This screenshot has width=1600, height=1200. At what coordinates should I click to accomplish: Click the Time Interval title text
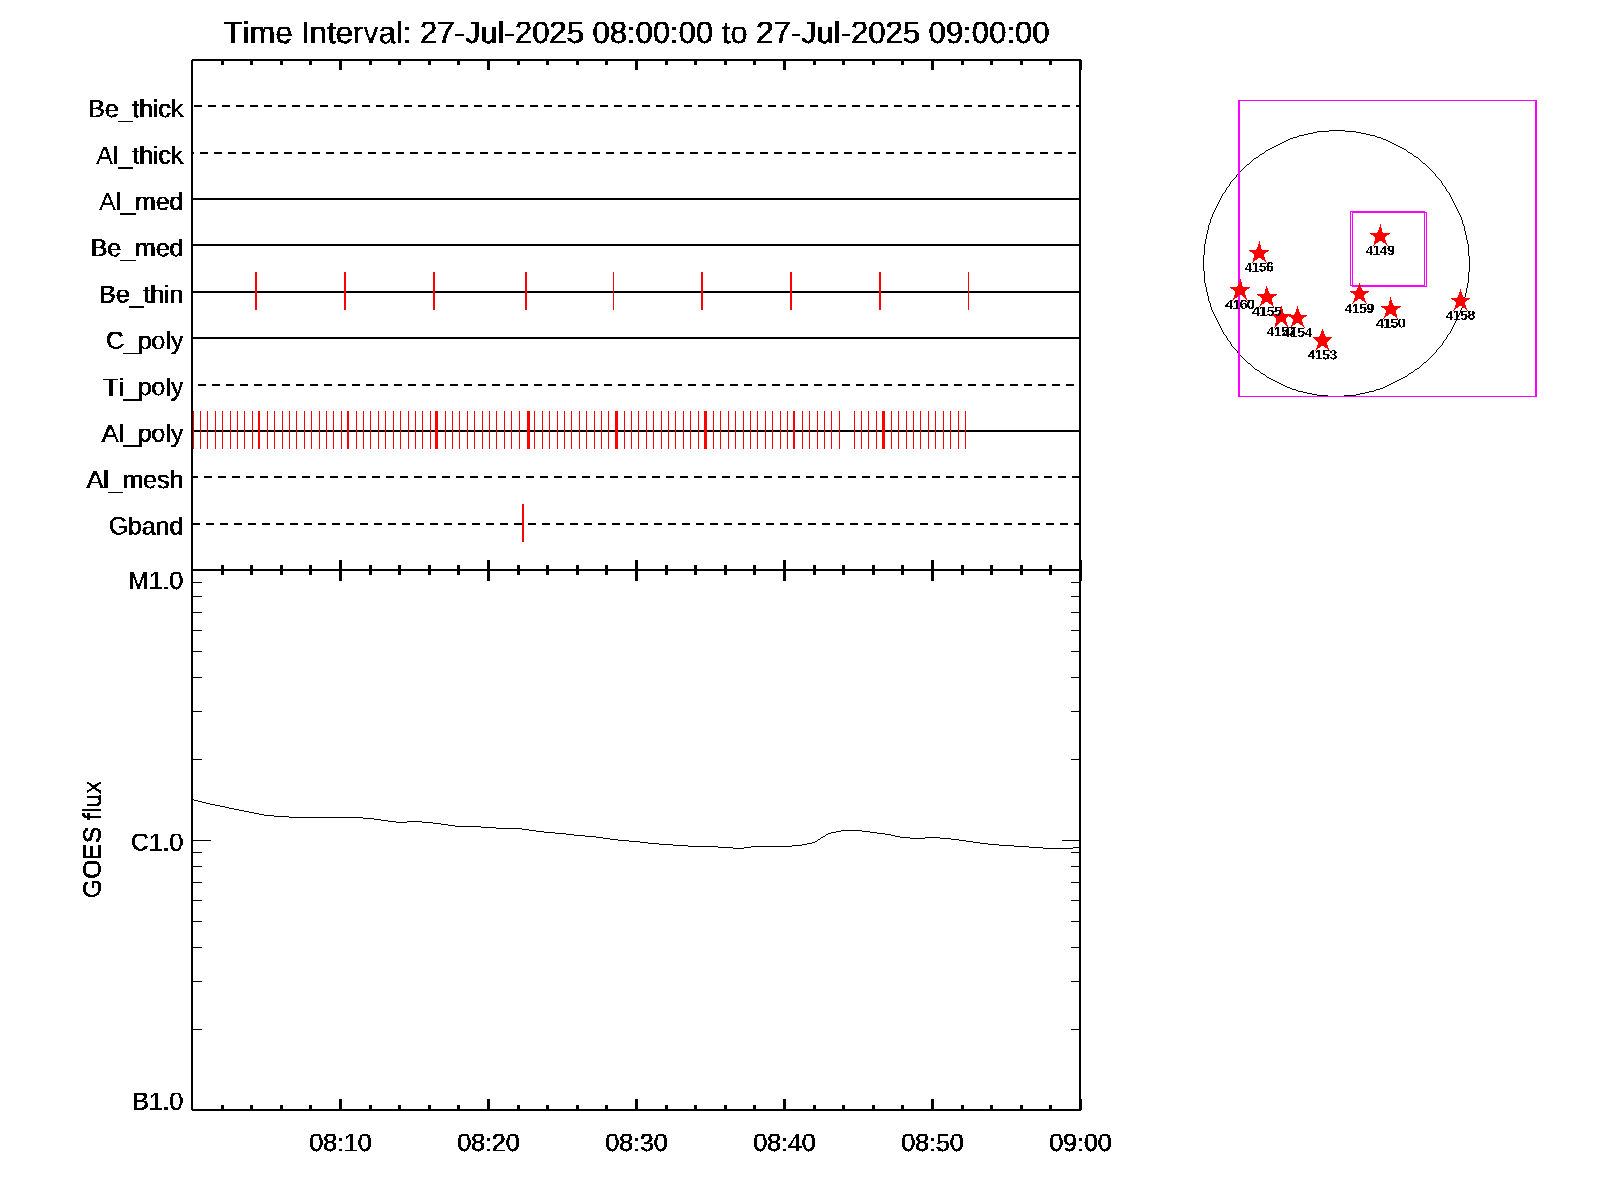pos(636,33)
